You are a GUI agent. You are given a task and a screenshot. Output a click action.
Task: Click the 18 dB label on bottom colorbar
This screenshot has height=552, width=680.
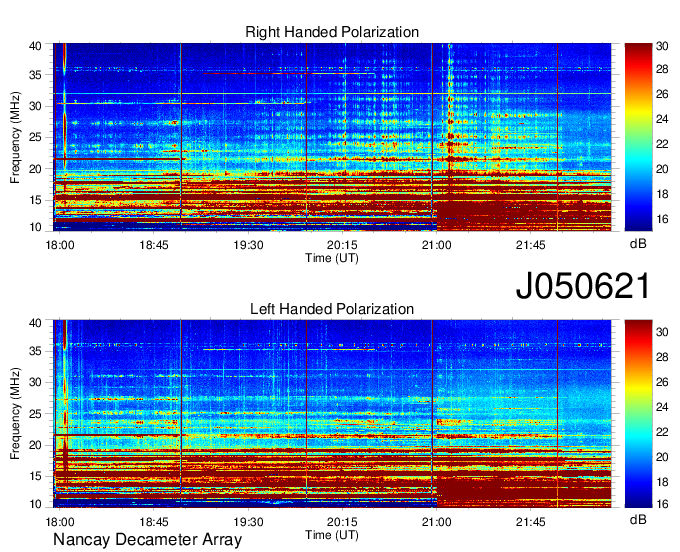[662, 482]
